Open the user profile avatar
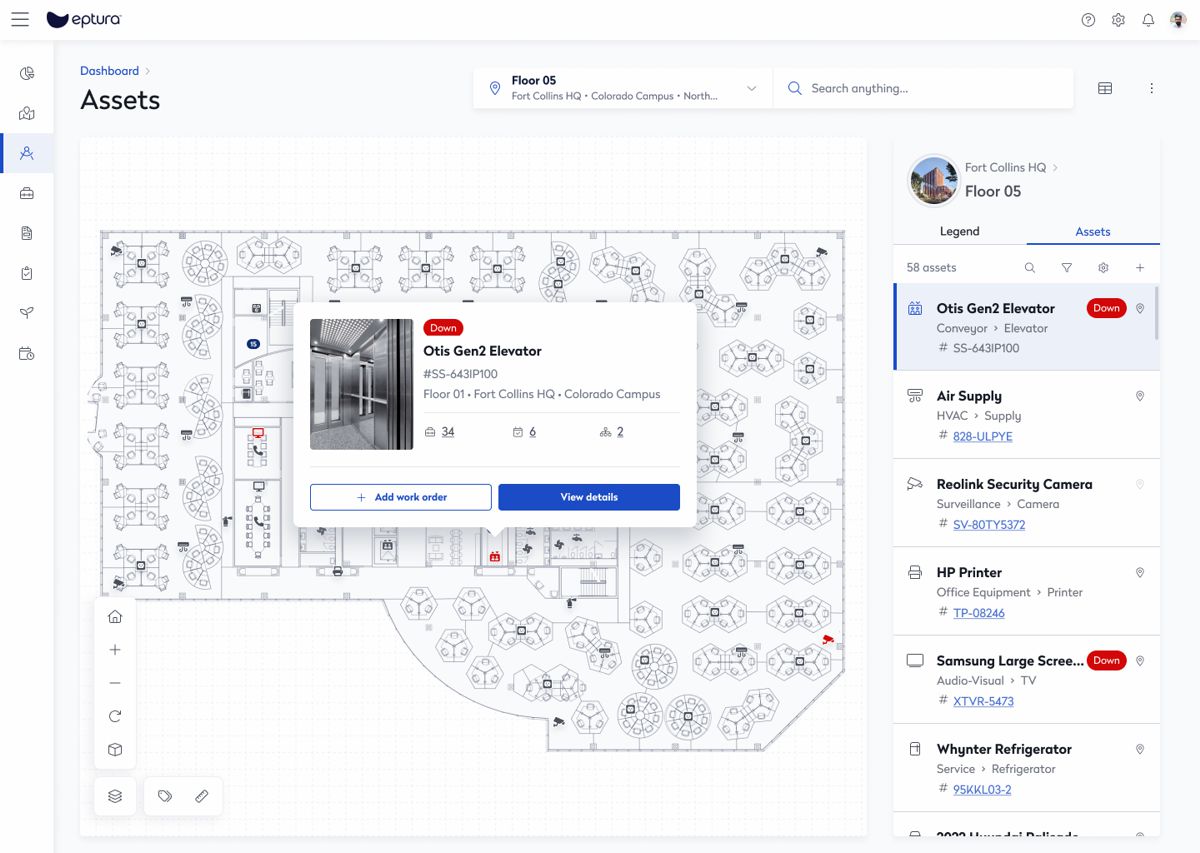1200x853 pixels. 1178,20
